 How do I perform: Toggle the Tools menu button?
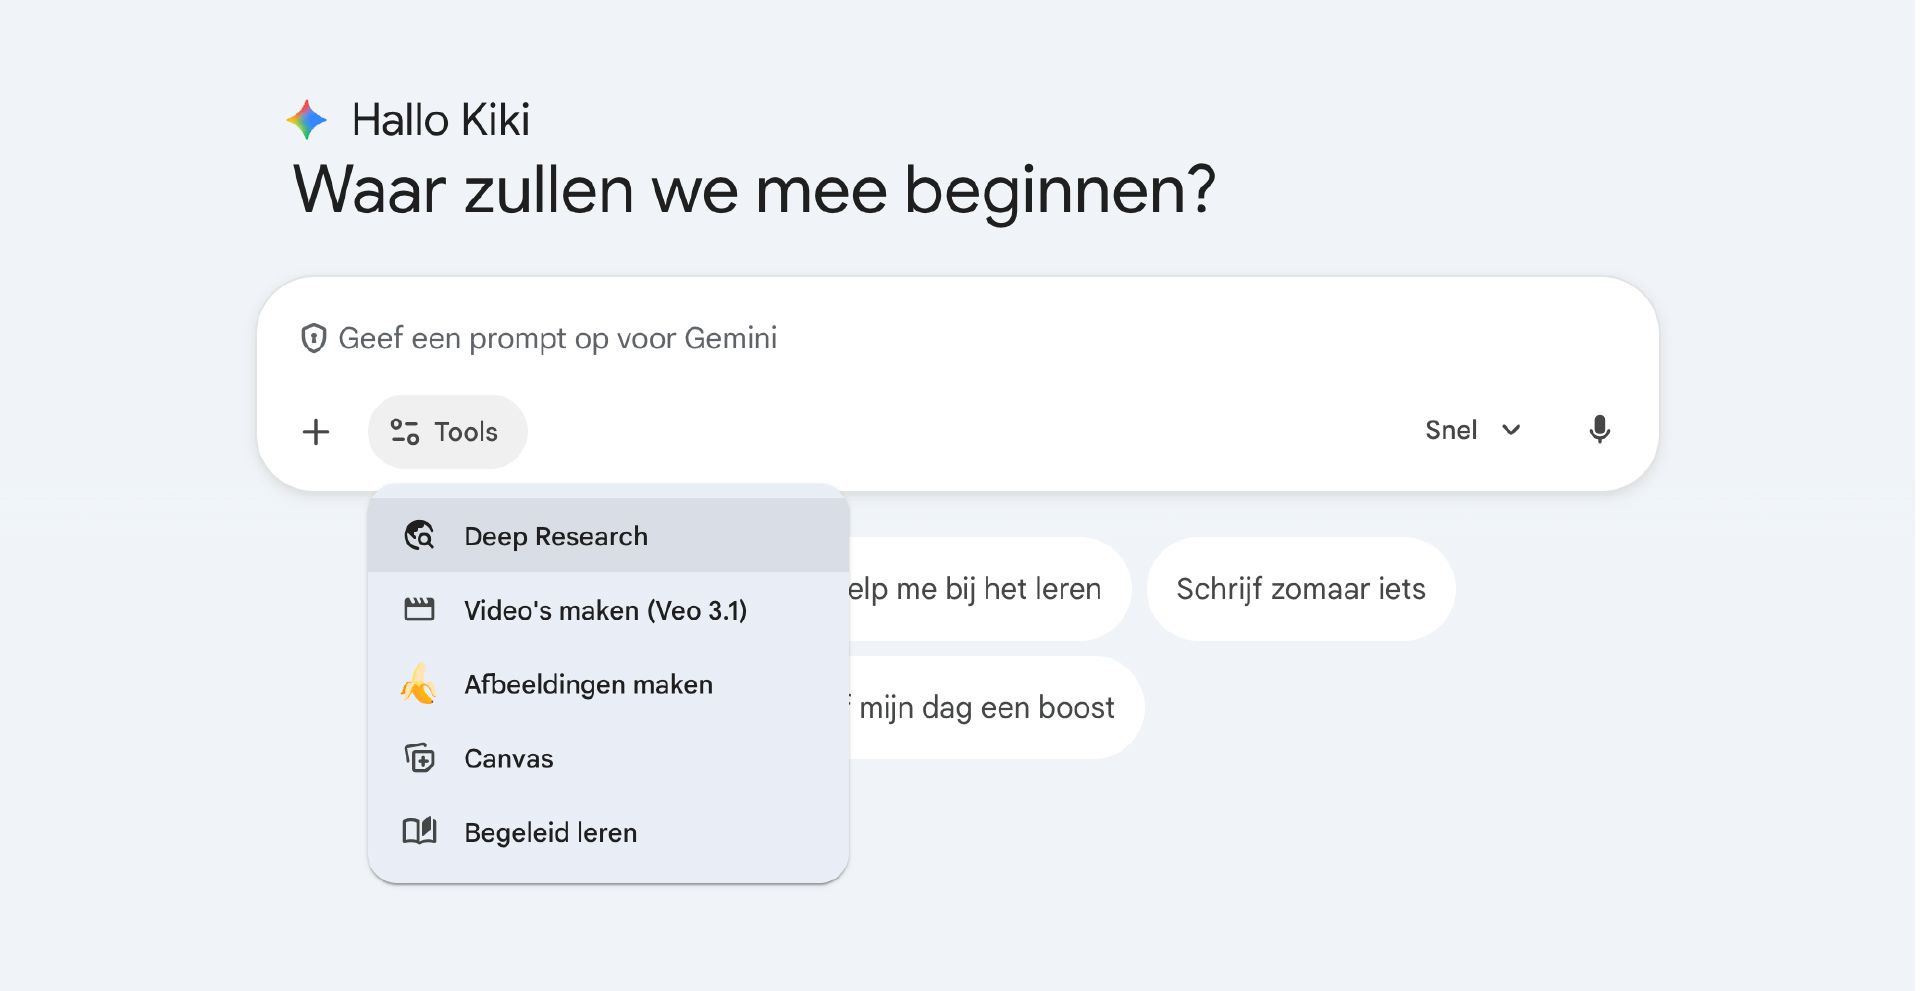[447, 432]
